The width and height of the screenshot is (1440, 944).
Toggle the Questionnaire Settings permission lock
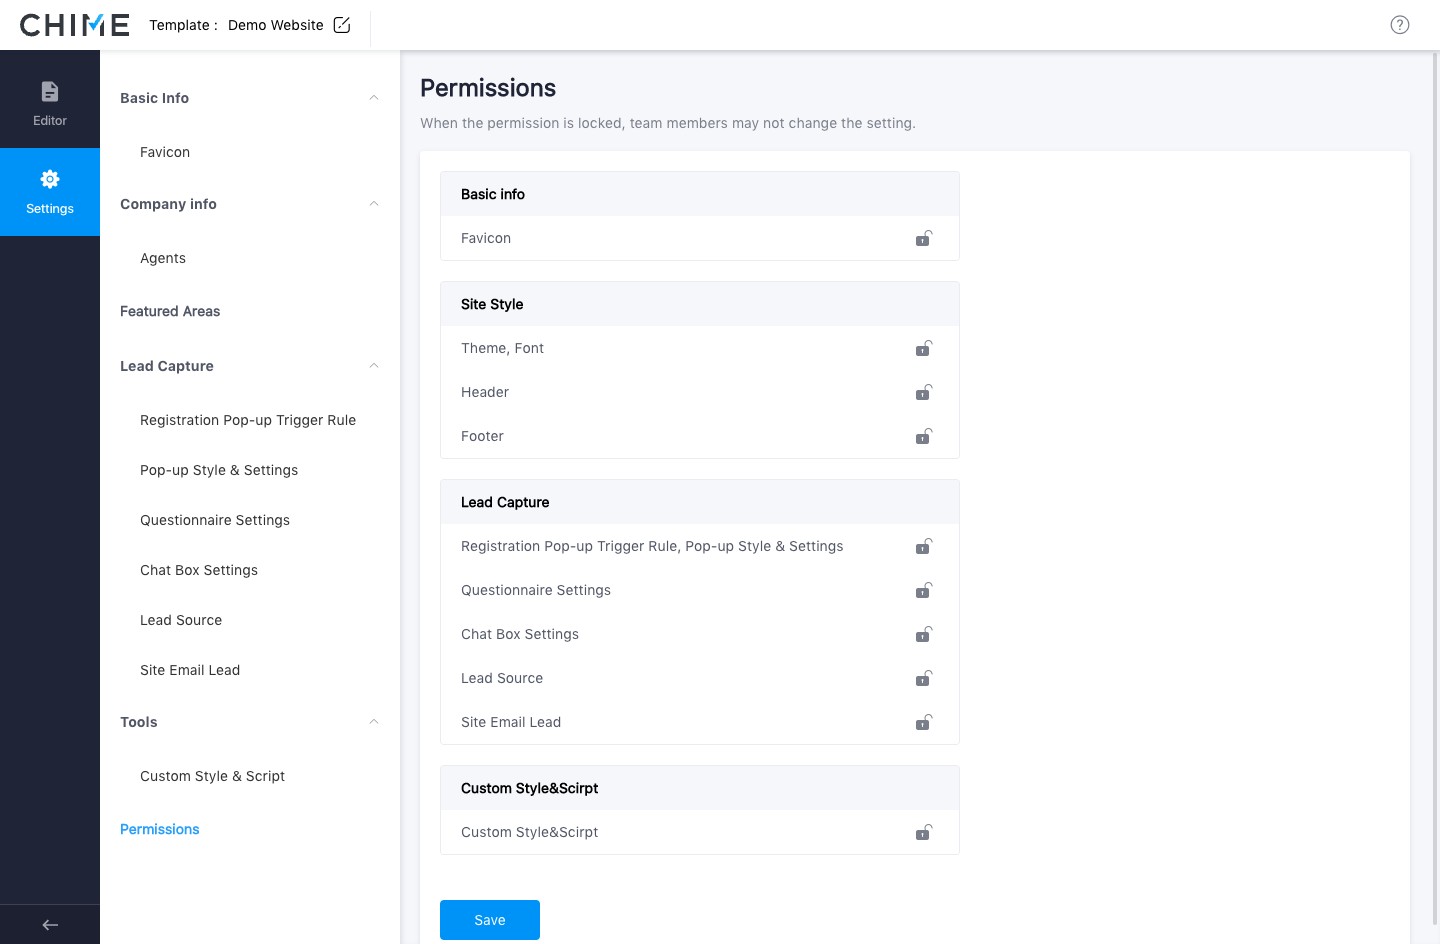point(924,590)
